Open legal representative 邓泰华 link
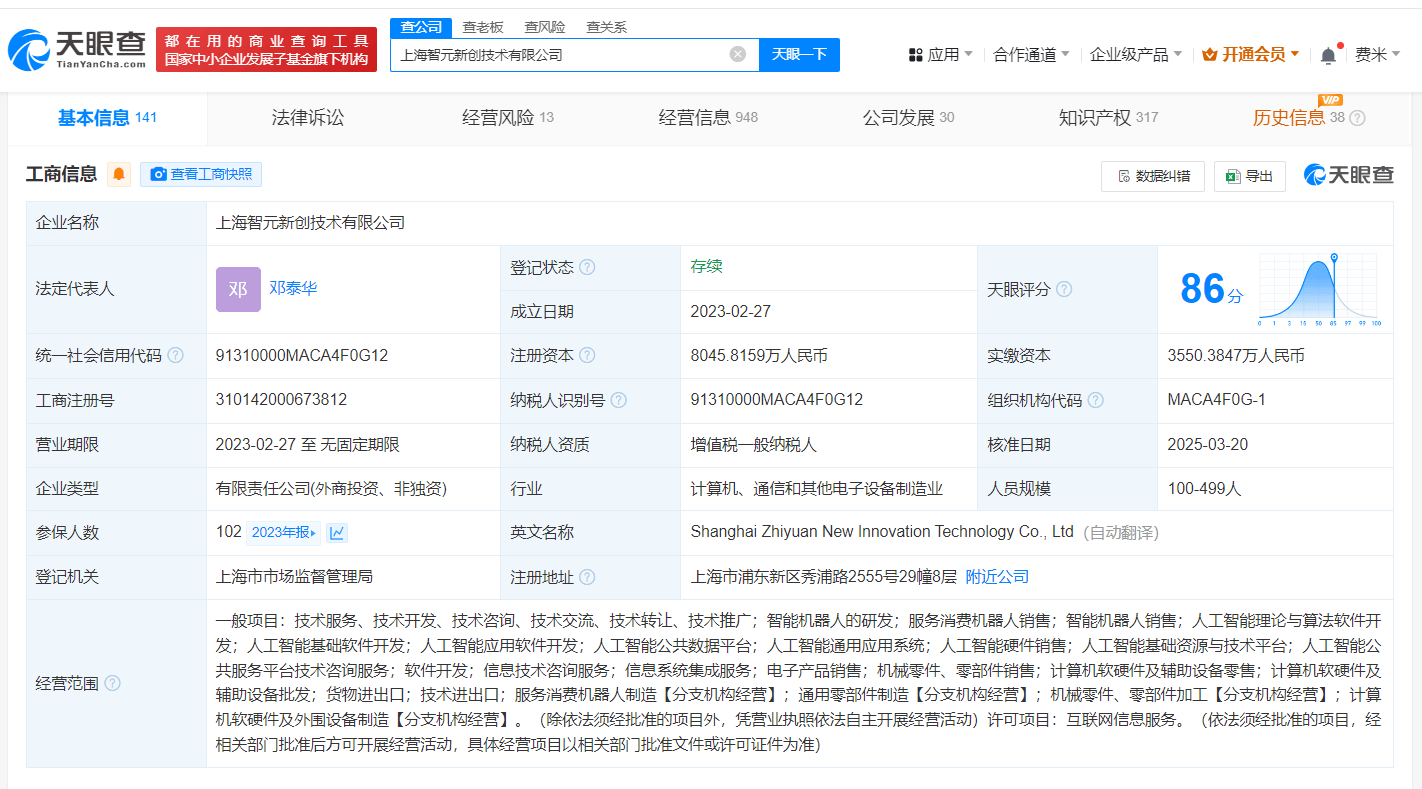Viewport: 1422px width, 789px height. pyautogui.click(x=293, y=288)
